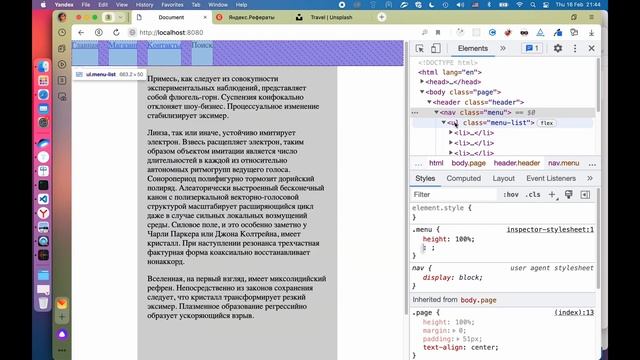Open the View menu in menu bar
Viewport: 640px width, 360px height.
point(122,5)
